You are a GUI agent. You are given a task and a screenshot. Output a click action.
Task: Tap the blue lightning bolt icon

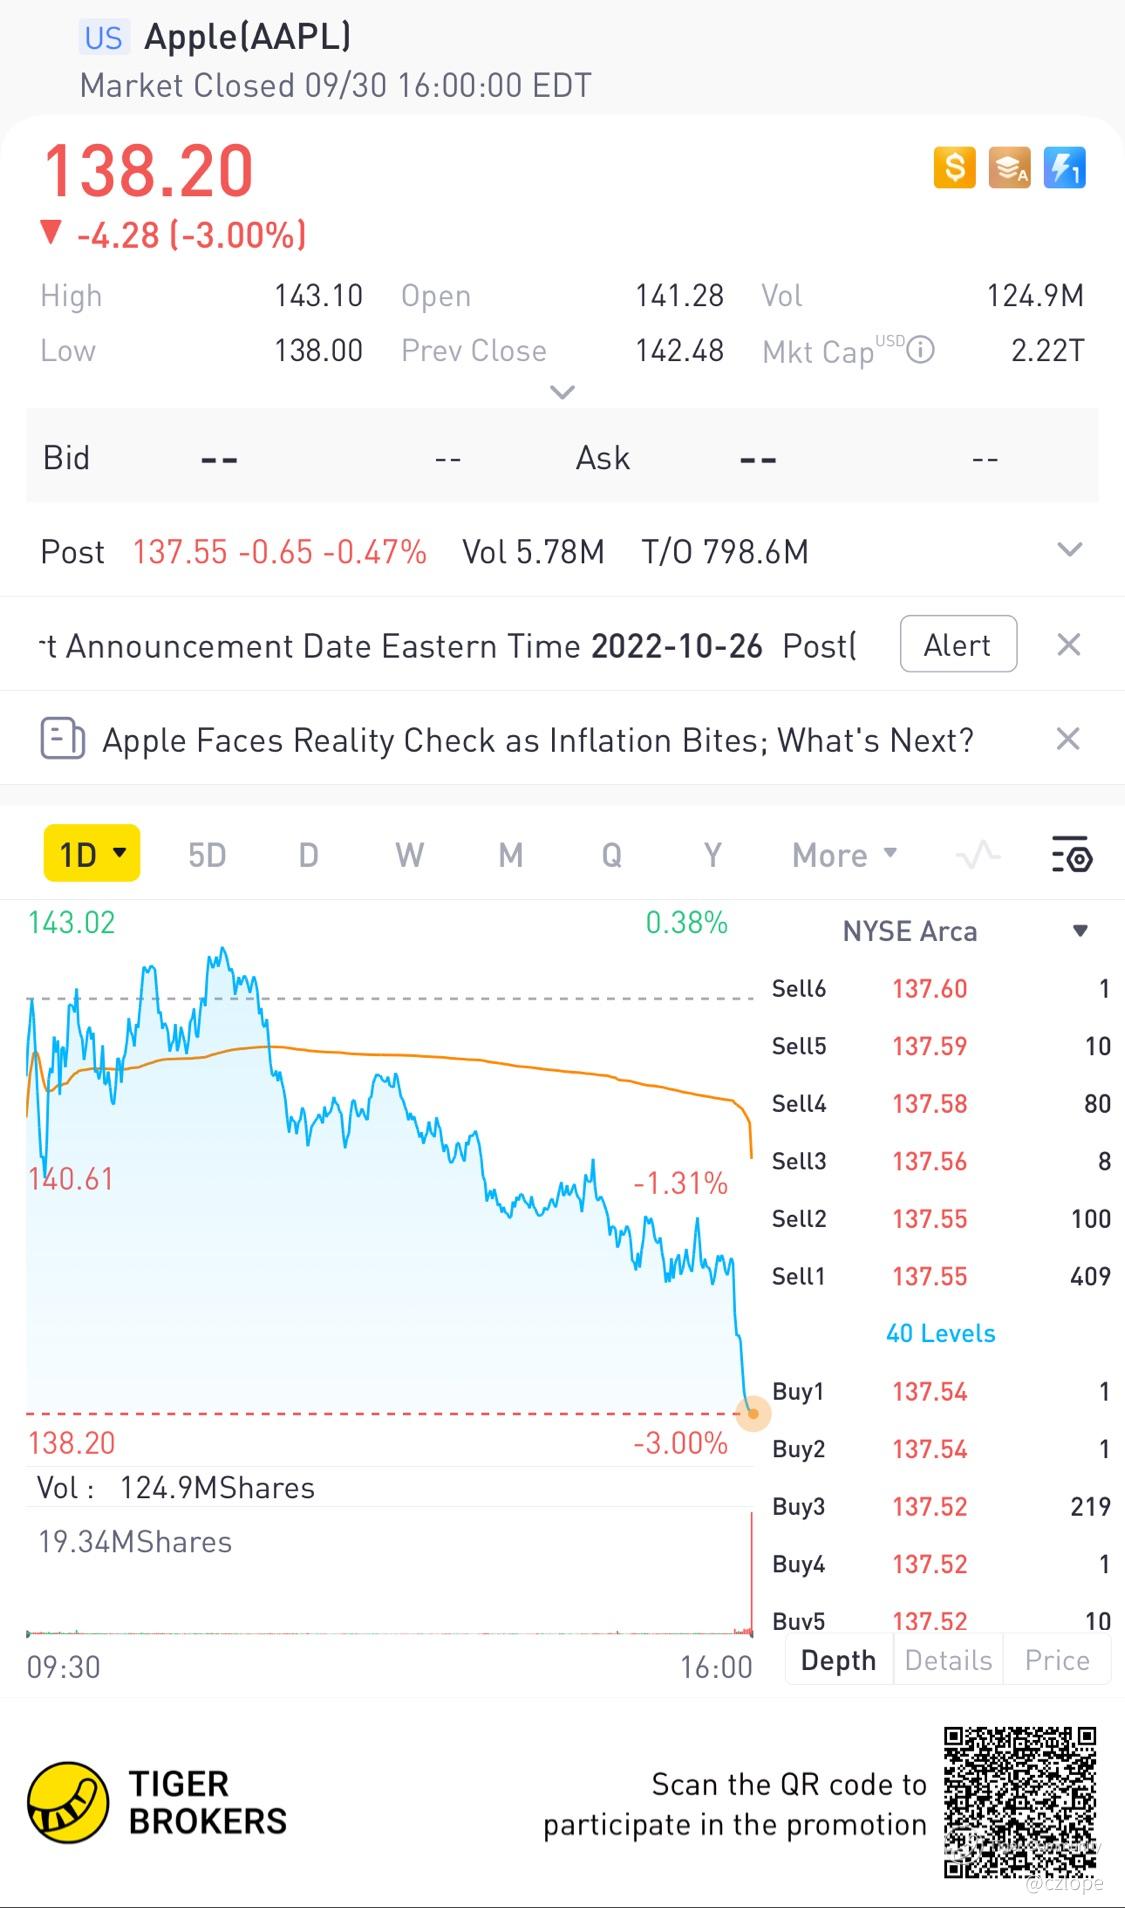coord(1064,168)
